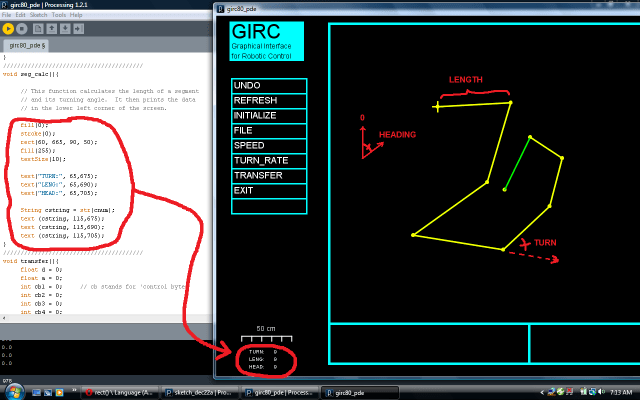Create a new sketch from the toolbar
This screenshot has width=640, height=400.
coord(38,29)
